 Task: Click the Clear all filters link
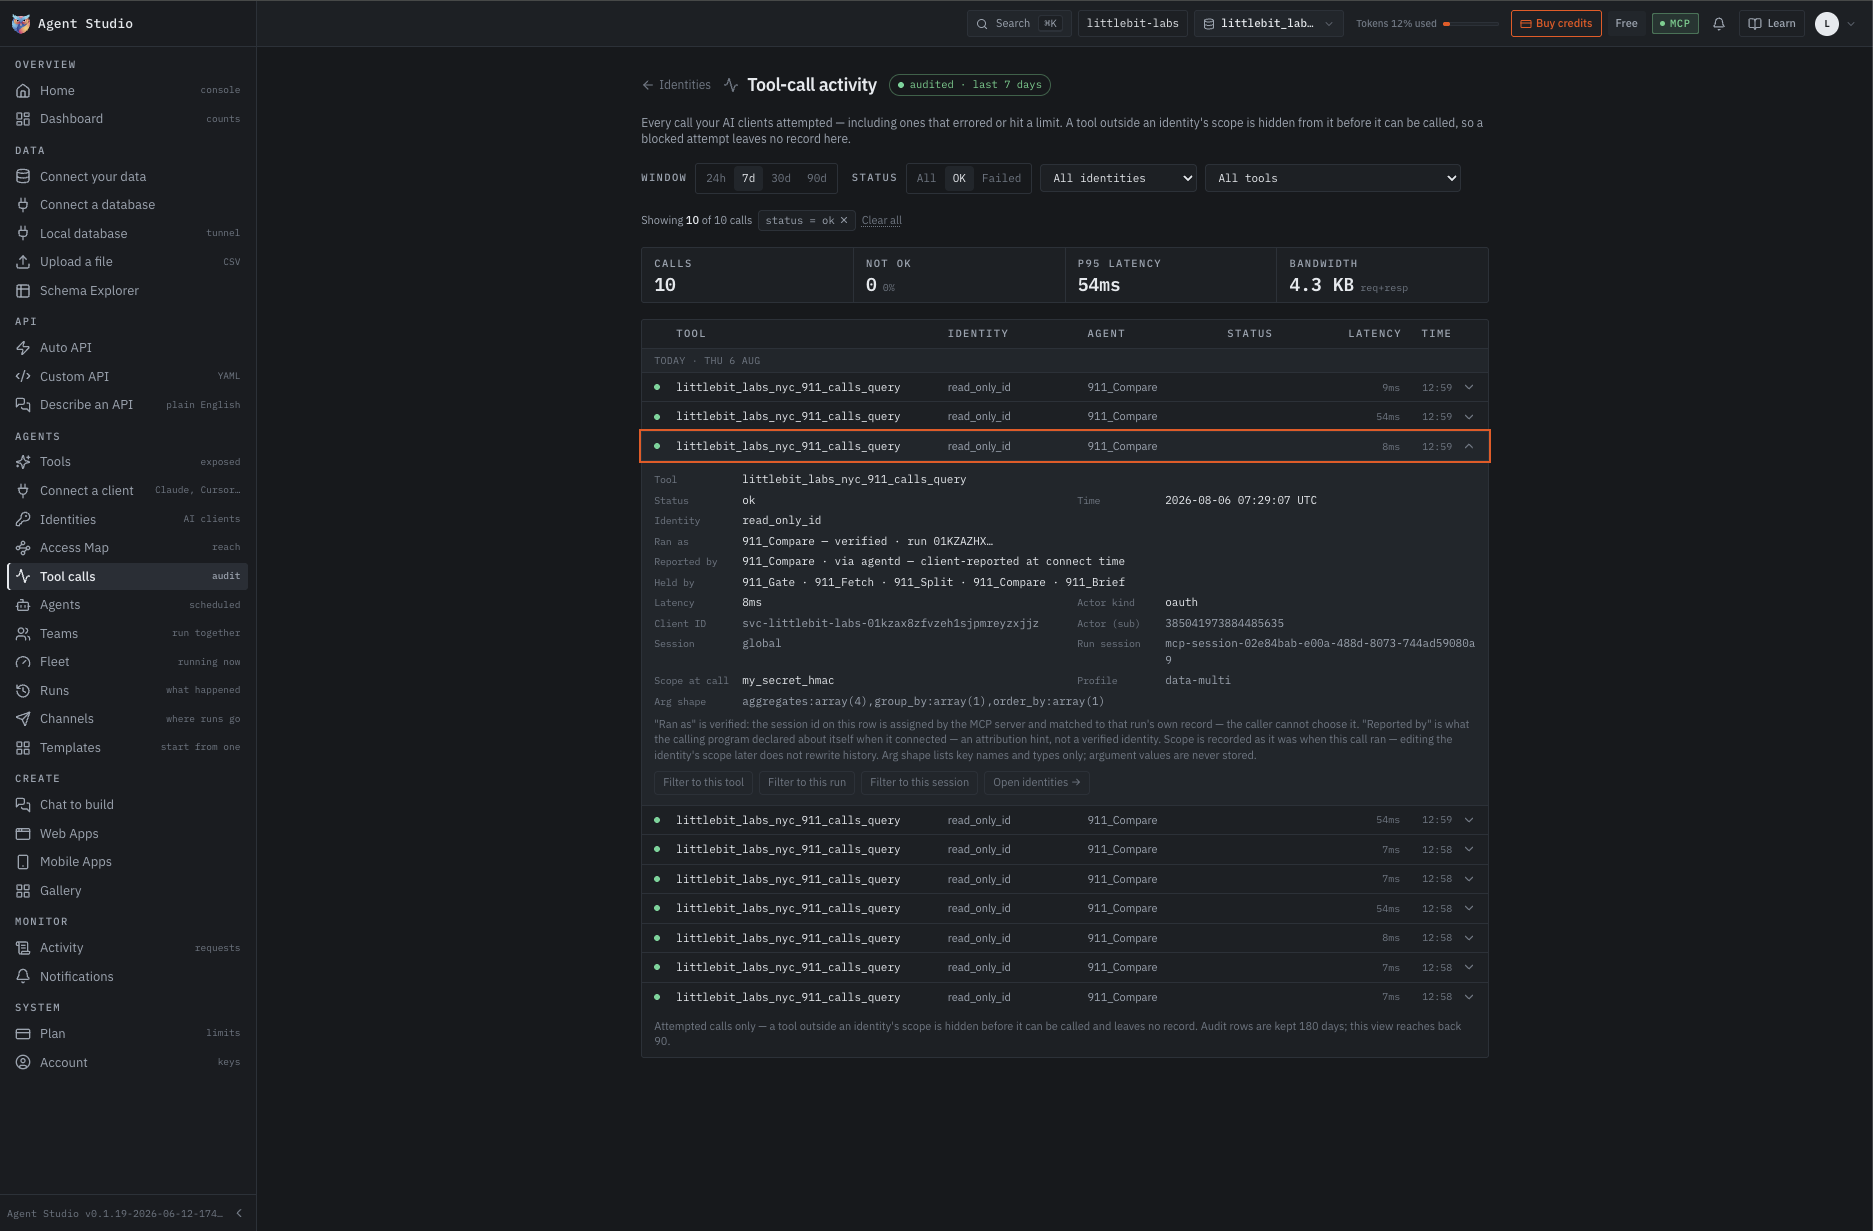881,221
